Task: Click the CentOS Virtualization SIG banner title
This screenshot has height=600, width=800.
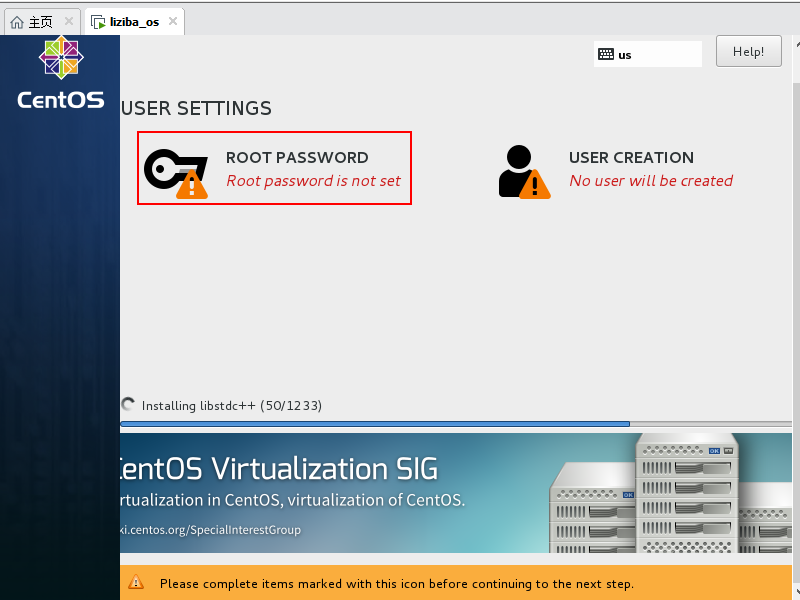Action: coord(279,469)
